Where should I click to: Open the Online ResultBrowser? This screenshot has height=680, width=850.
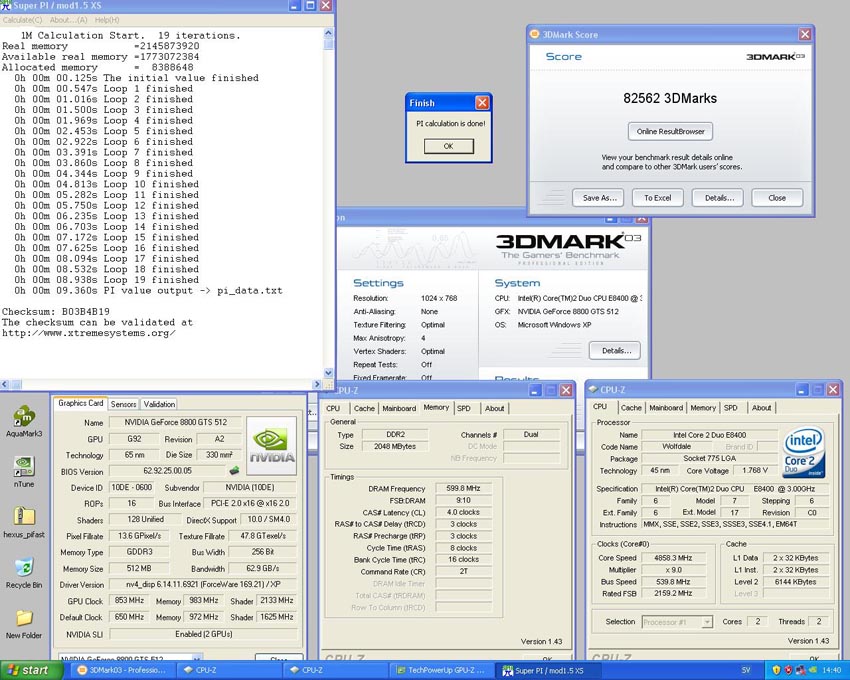[x=671, y=131]
